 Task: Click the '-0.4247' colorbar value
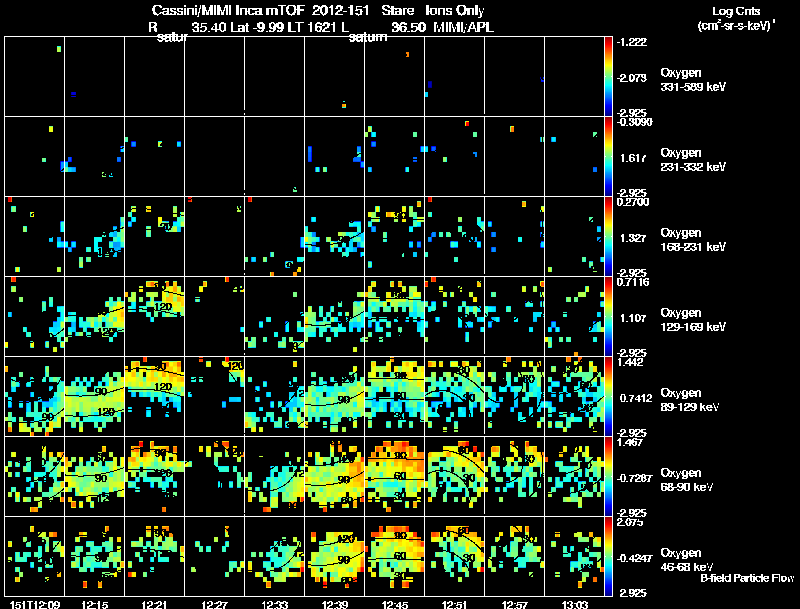(634, 558)
